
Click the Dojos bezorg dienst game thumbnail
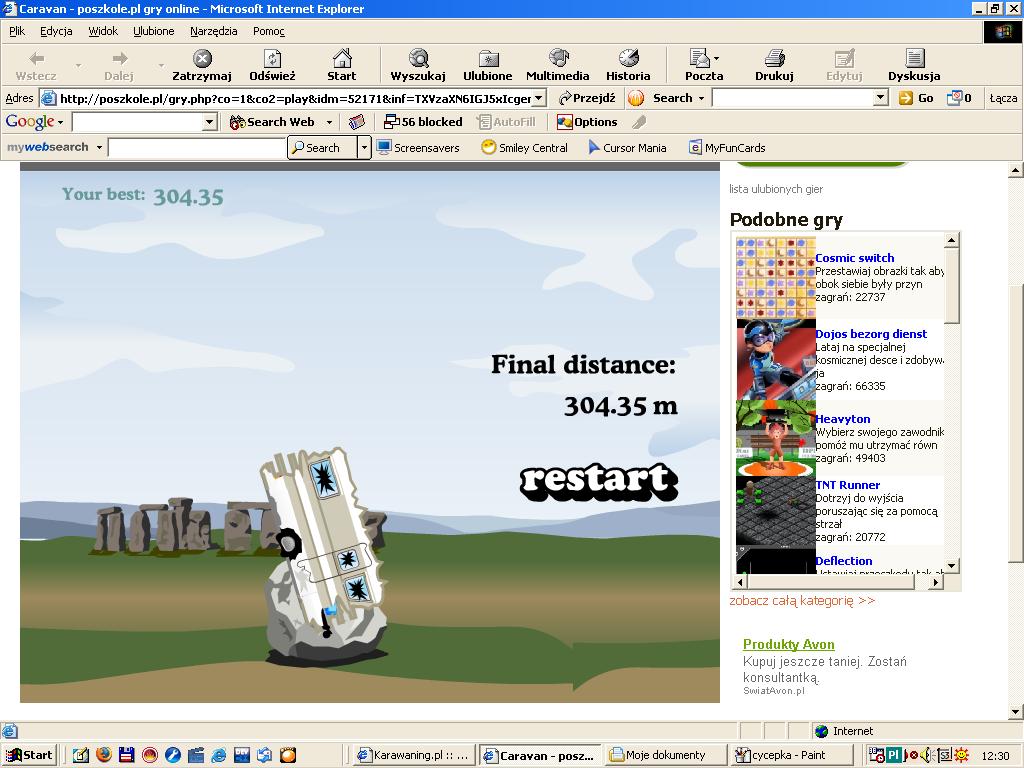pos(776,360)
